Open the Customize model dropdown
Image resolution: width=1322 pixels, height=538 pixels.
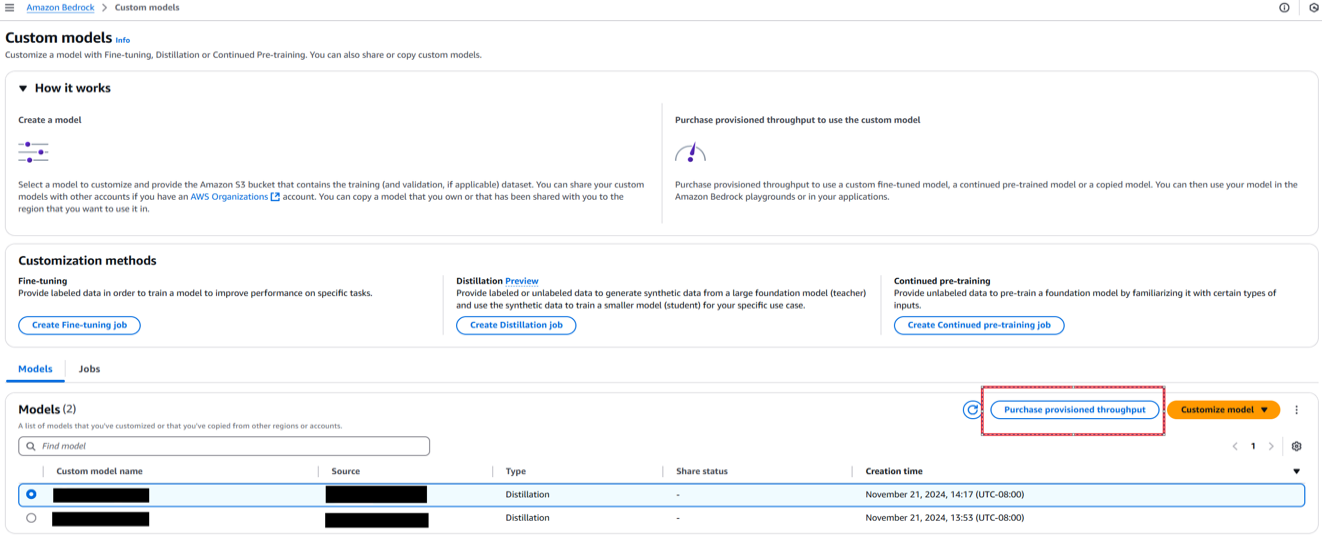(x=1223, y=410)
